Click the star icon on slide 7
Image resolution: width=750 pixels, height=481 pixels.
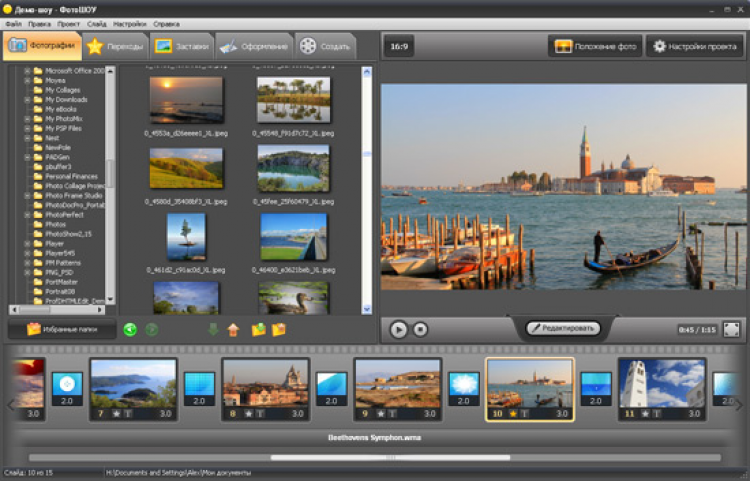tap(116, 414)
